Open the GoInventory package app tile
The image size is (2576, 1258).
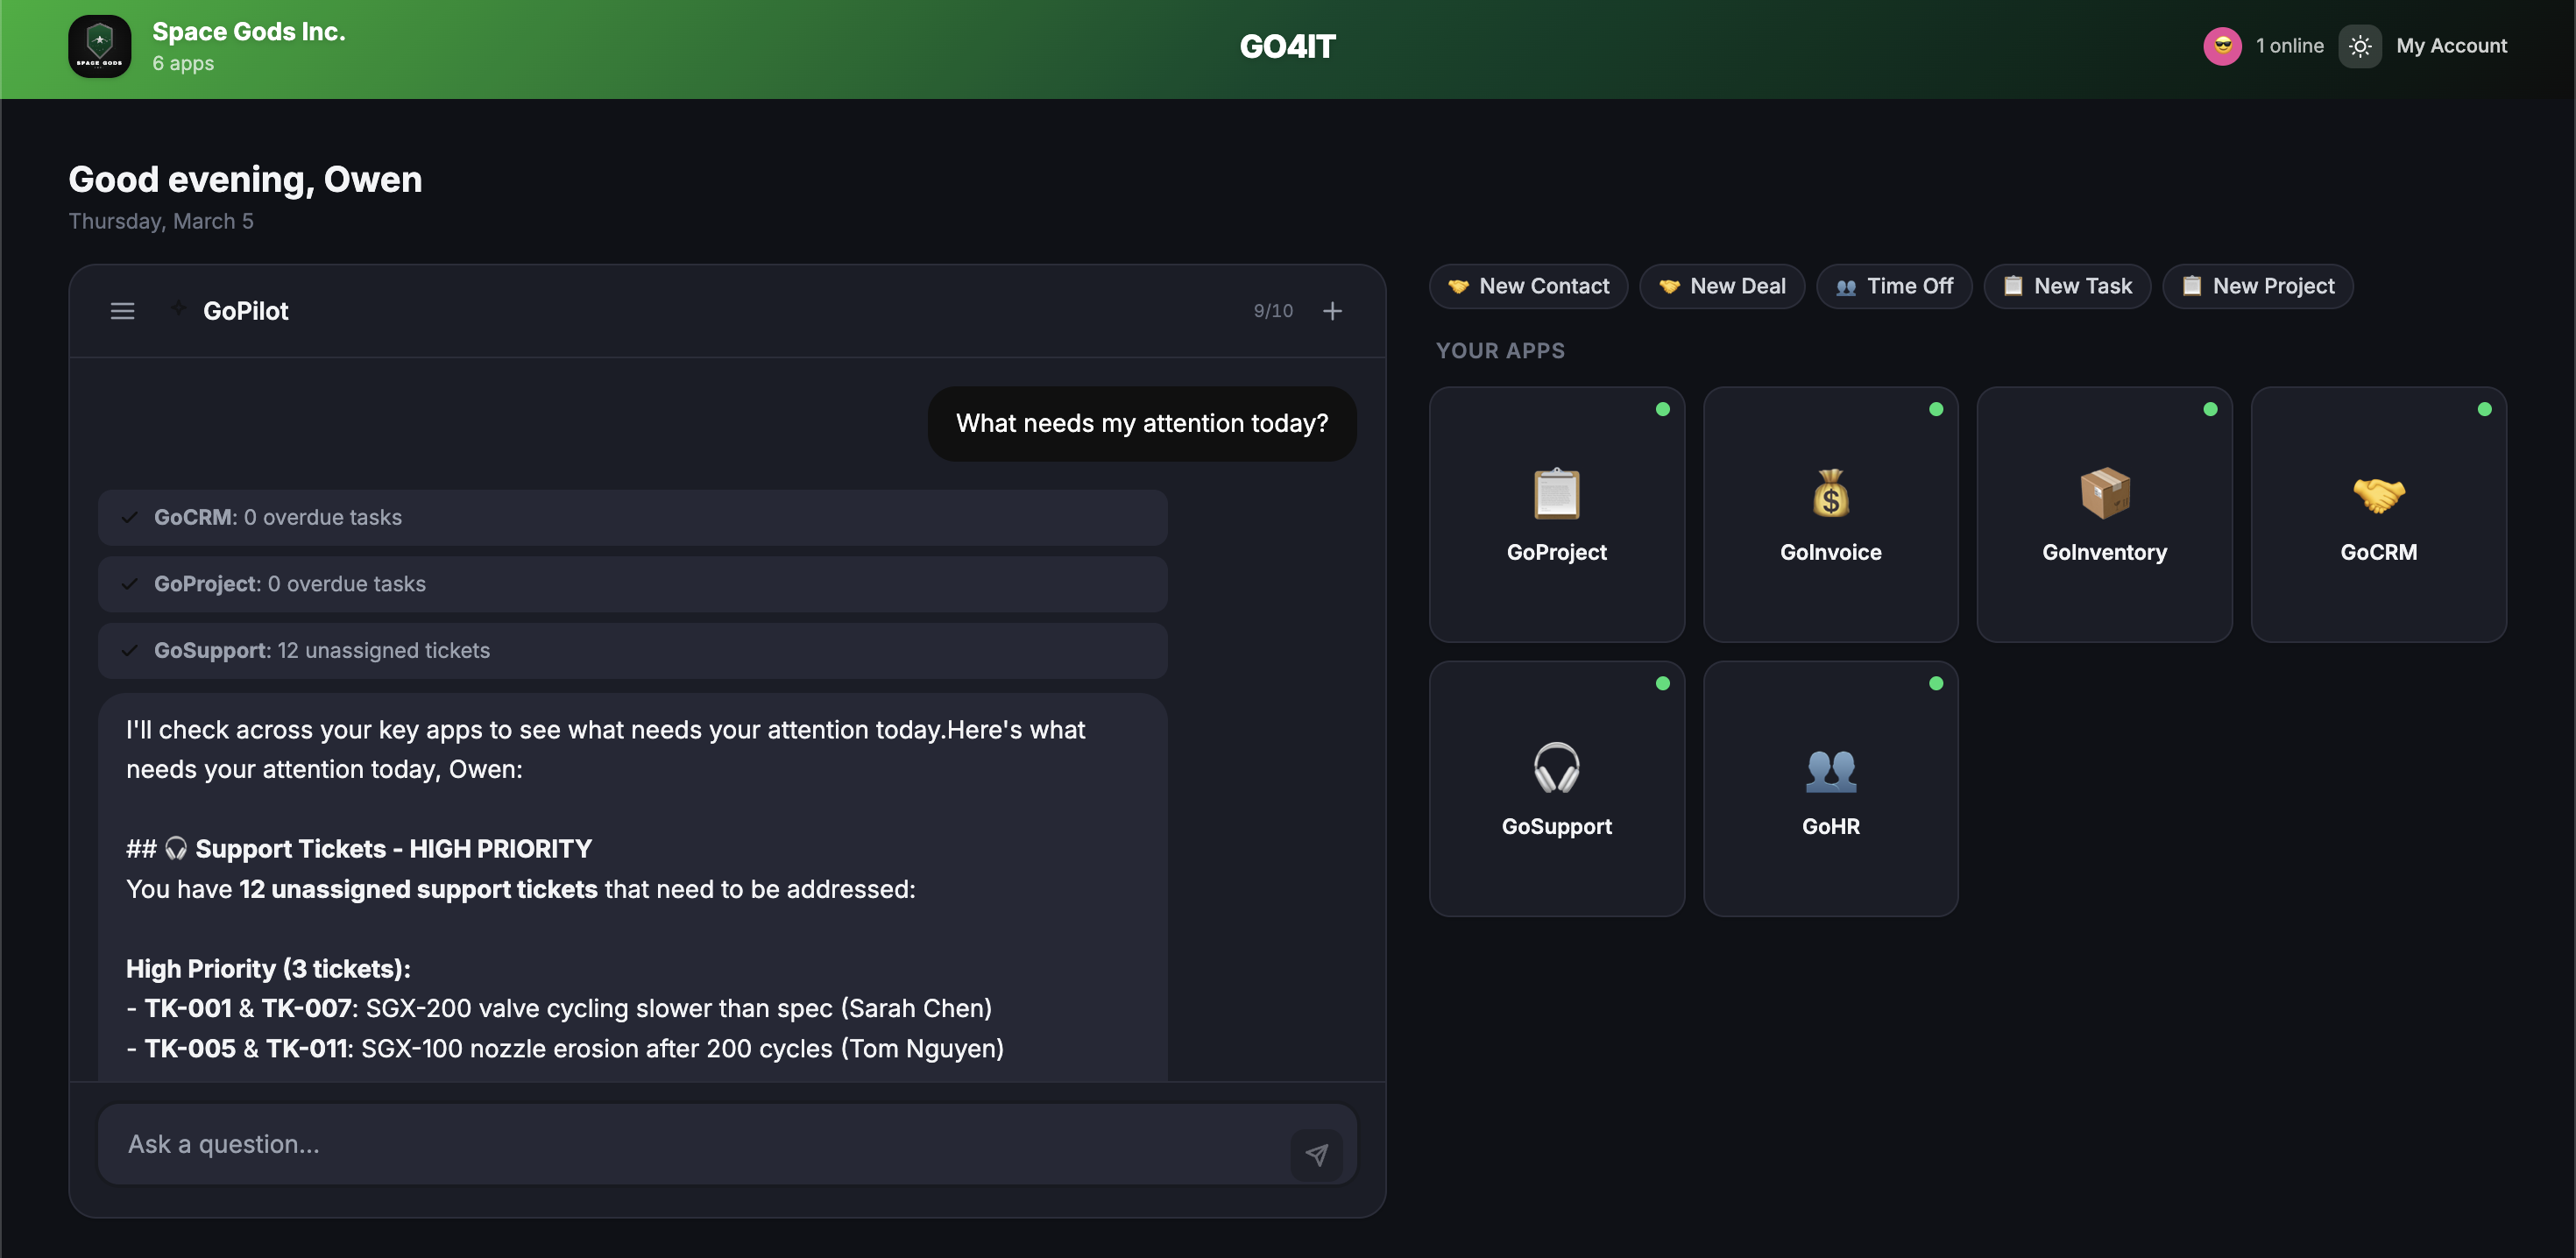point(2104,514)
